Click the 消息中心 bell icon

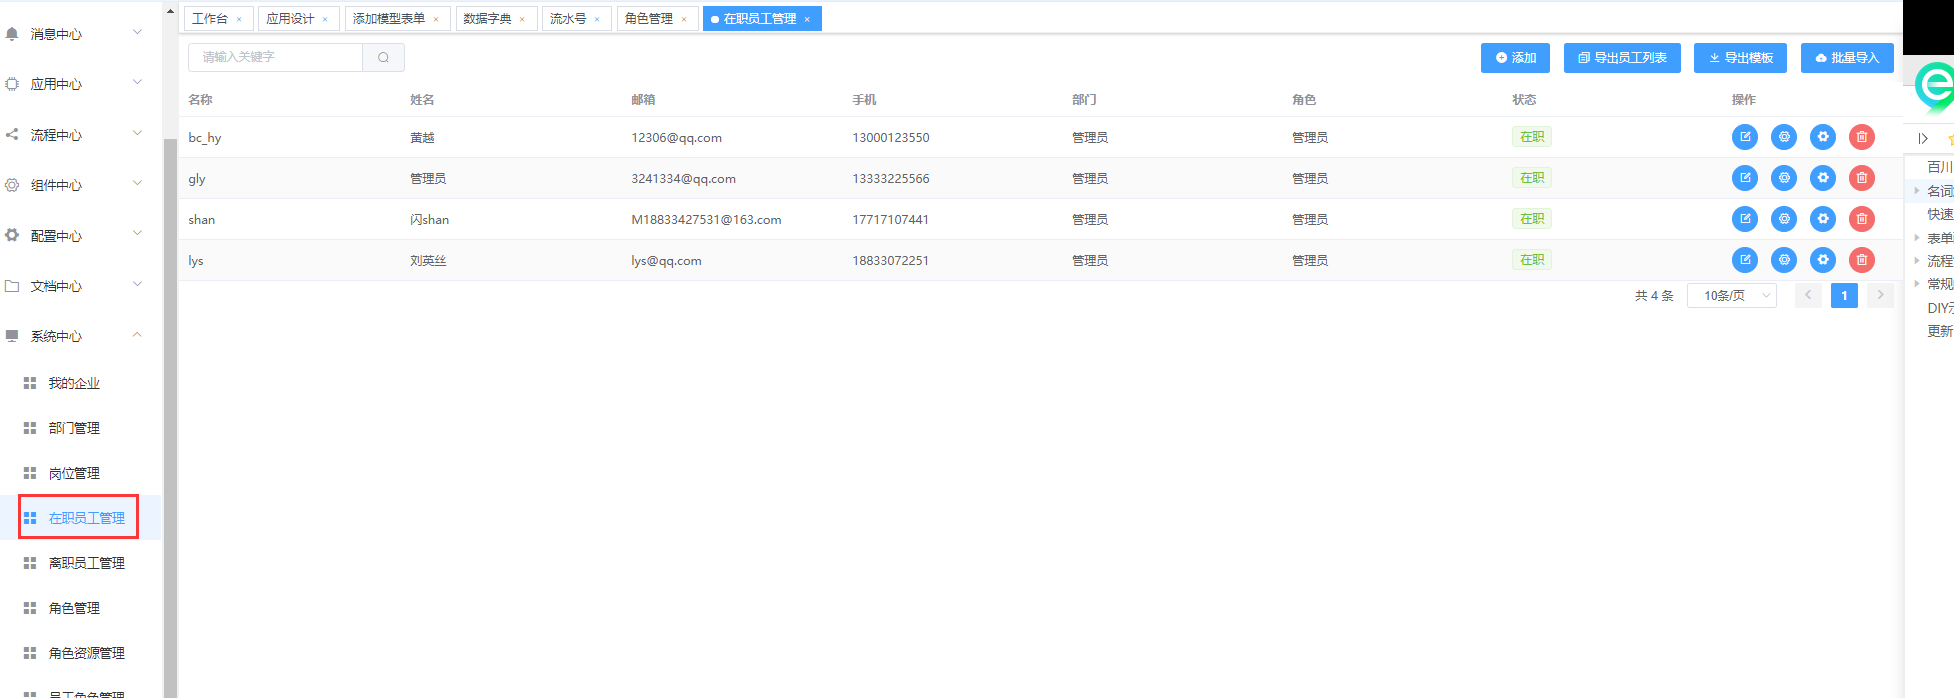point(12,34)
